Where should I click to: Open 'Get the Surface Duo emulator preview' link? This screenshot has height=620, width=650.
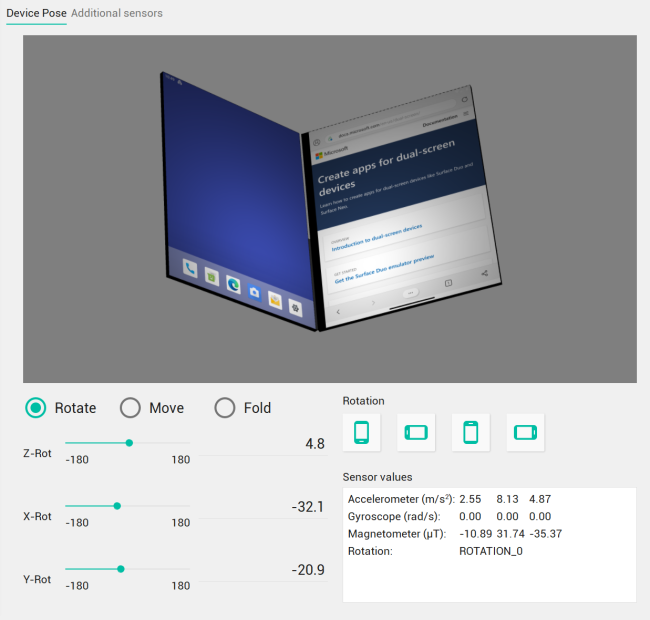[384, 269]
